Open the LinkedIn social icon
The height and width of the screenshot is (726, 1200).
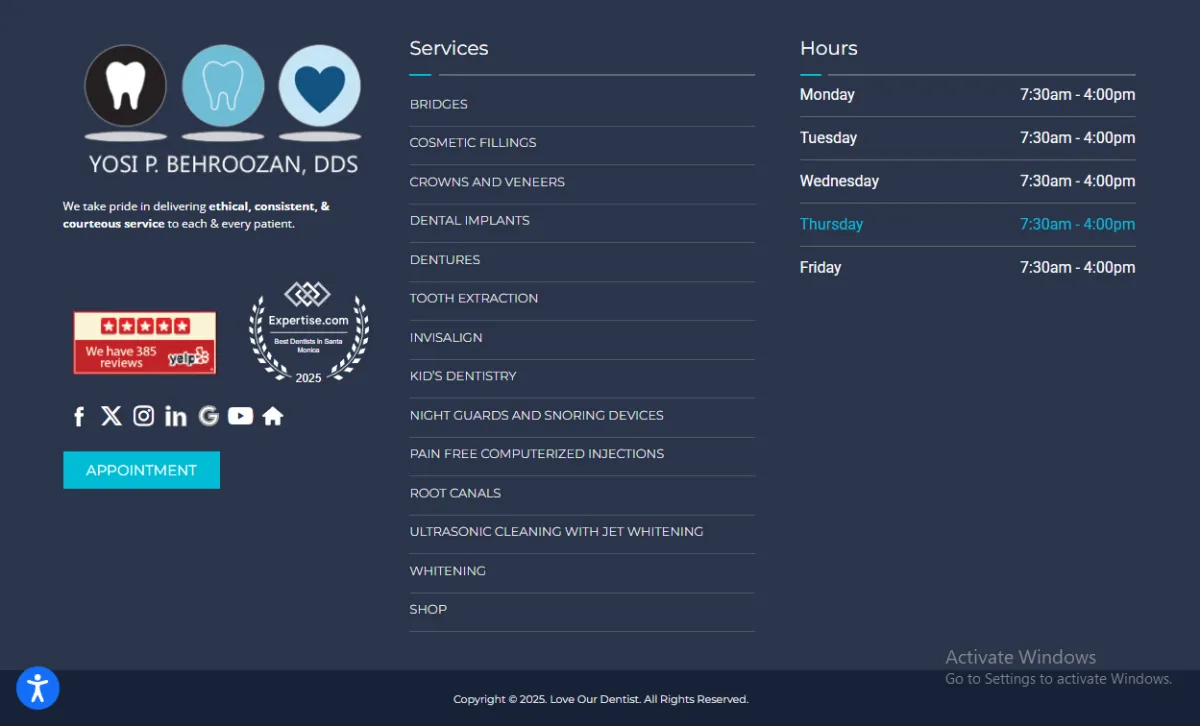coord(176,416)
